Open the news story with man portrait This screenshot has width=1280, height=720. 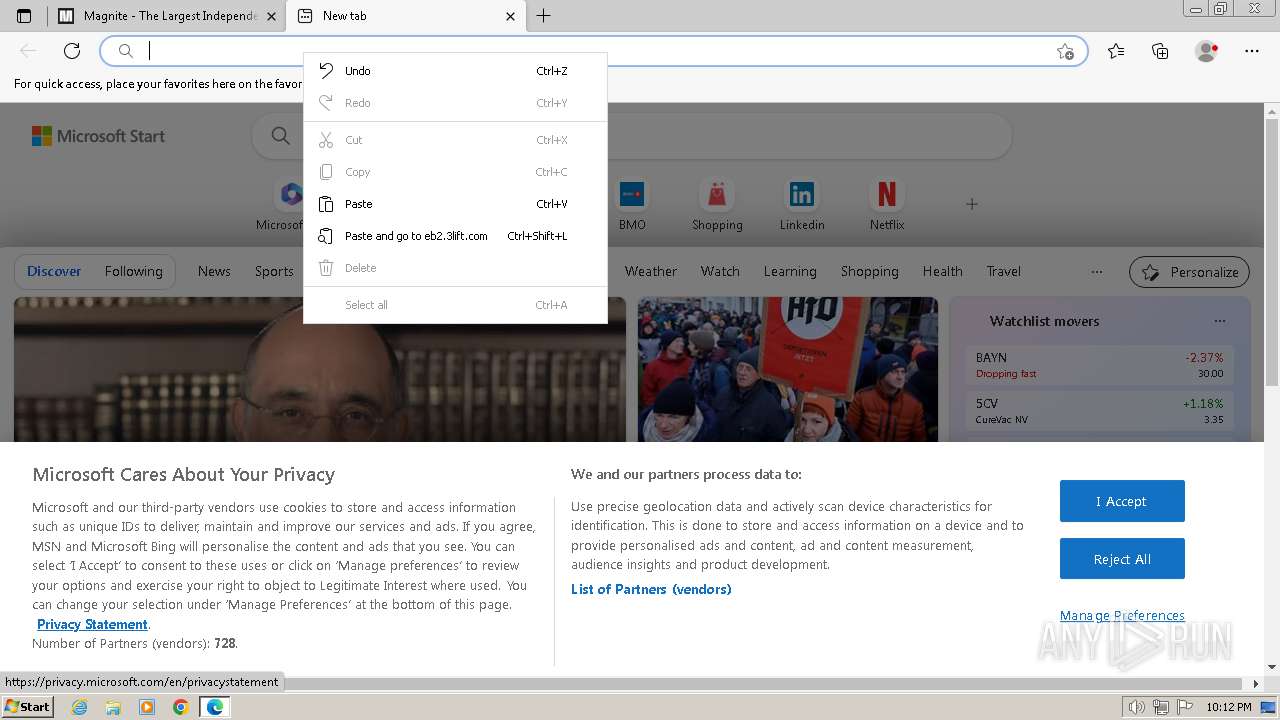[320, 369]
